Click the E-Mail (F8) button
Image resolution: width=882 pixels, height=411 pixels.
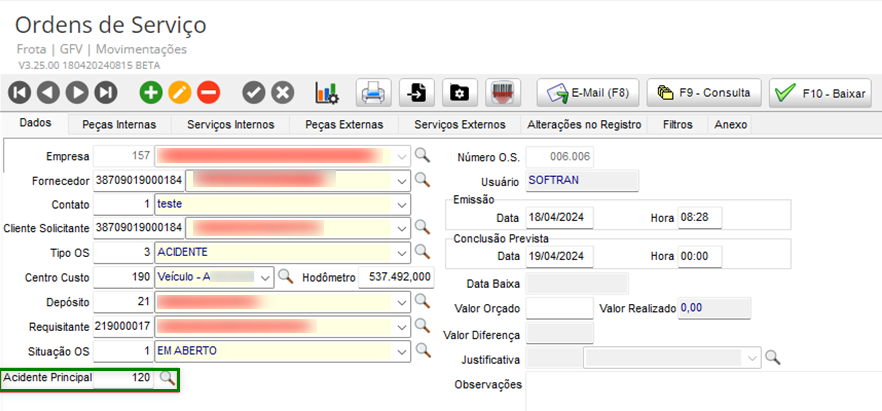pos(588,93)
